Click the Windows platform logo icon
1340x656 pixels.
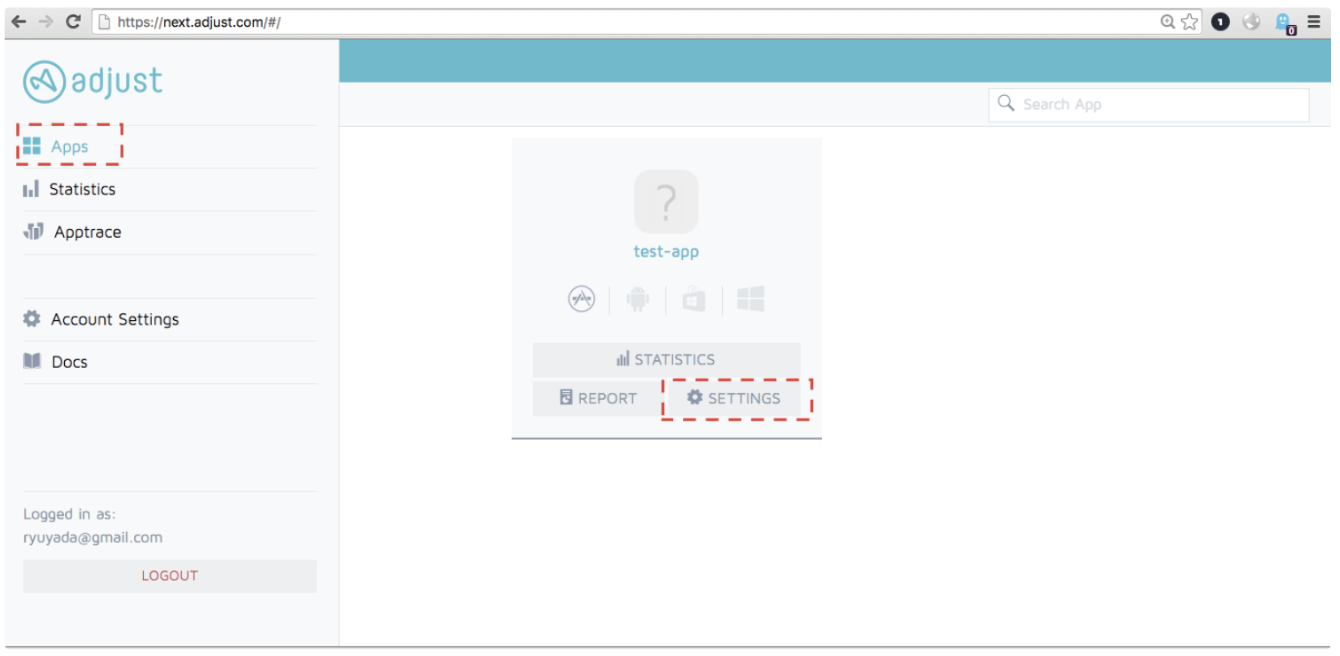750,298
